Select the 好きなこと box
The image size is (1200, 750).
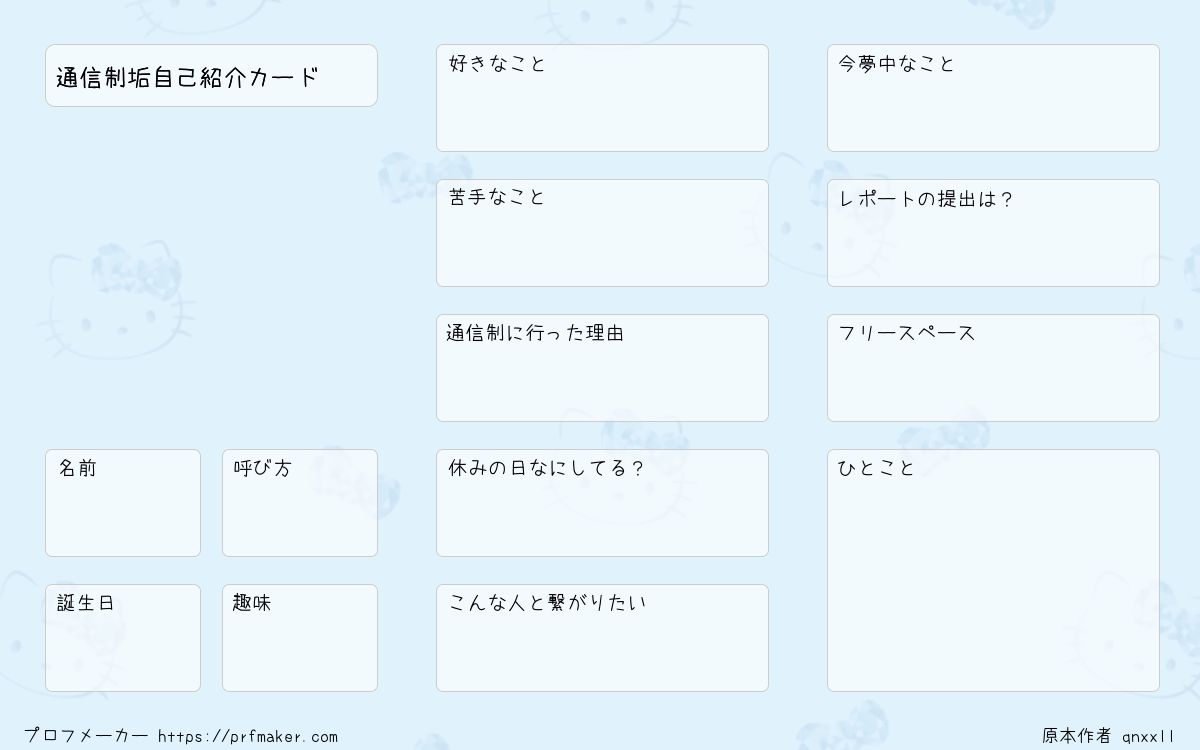click(602, 98)
